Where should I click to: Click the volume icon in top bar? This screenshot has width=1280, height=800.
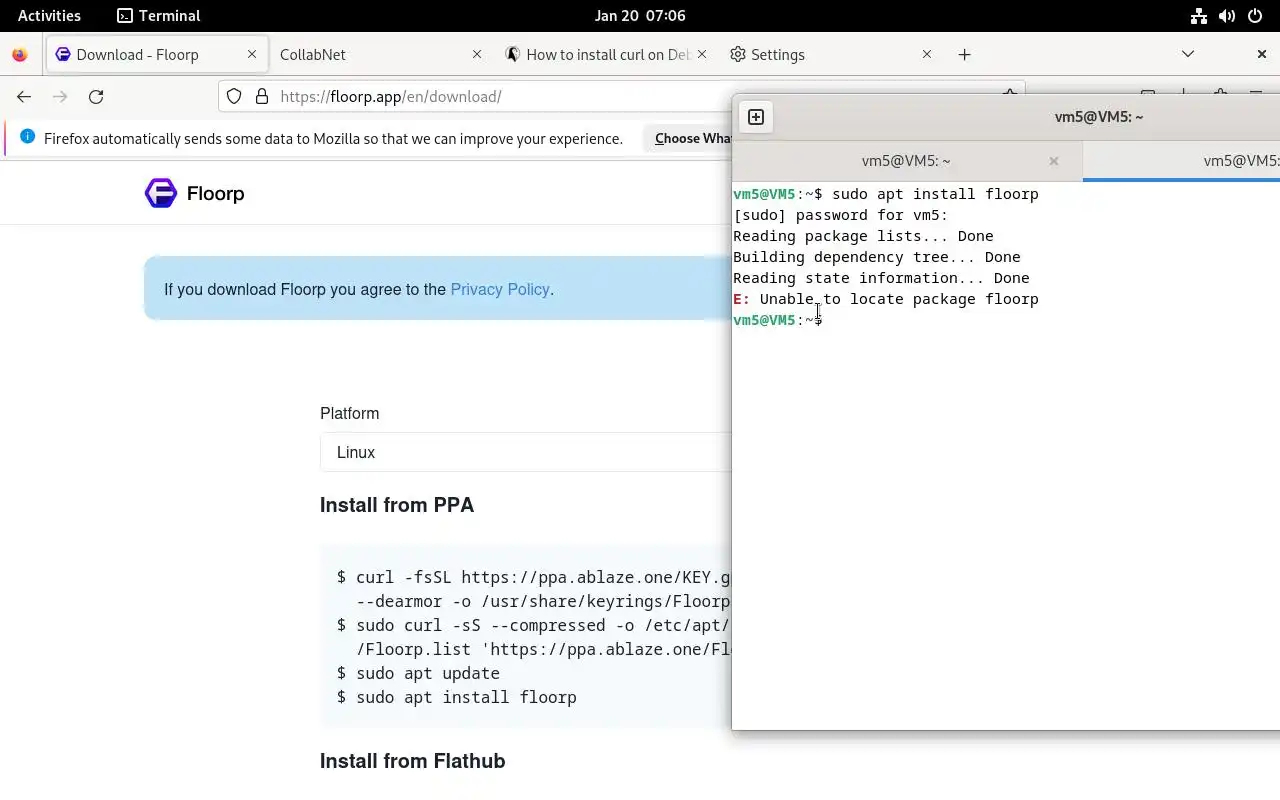tap(1226, 15)
